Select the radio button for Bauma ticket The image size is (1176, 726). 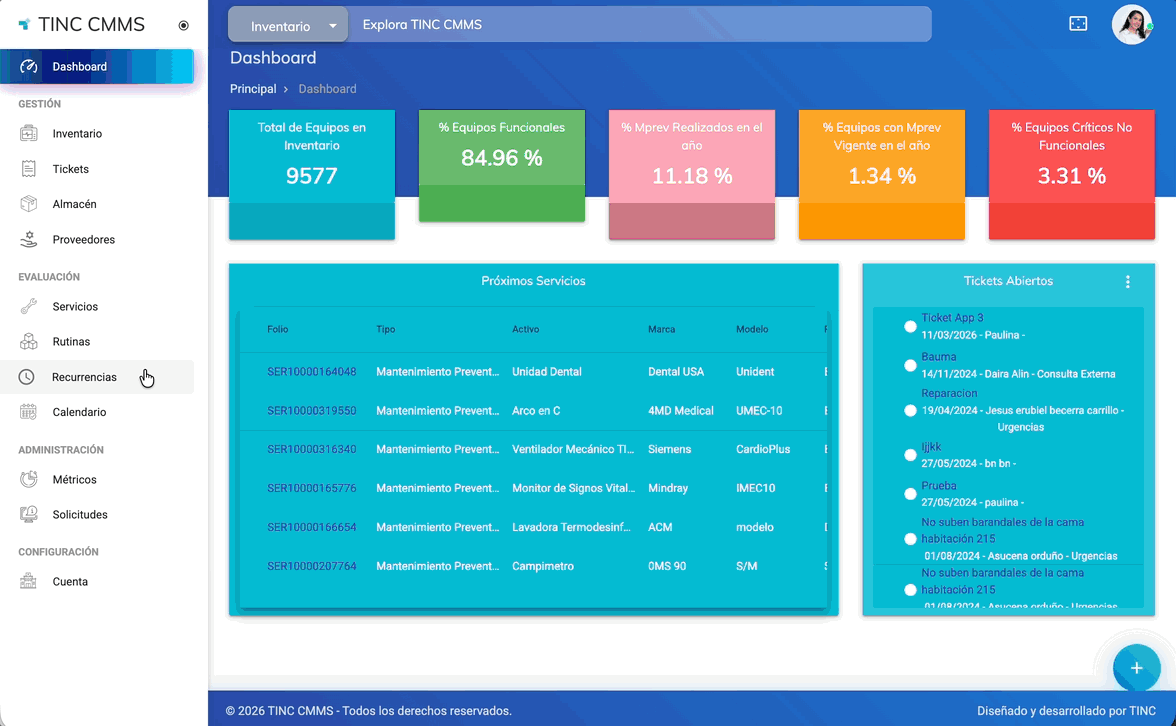910,366
